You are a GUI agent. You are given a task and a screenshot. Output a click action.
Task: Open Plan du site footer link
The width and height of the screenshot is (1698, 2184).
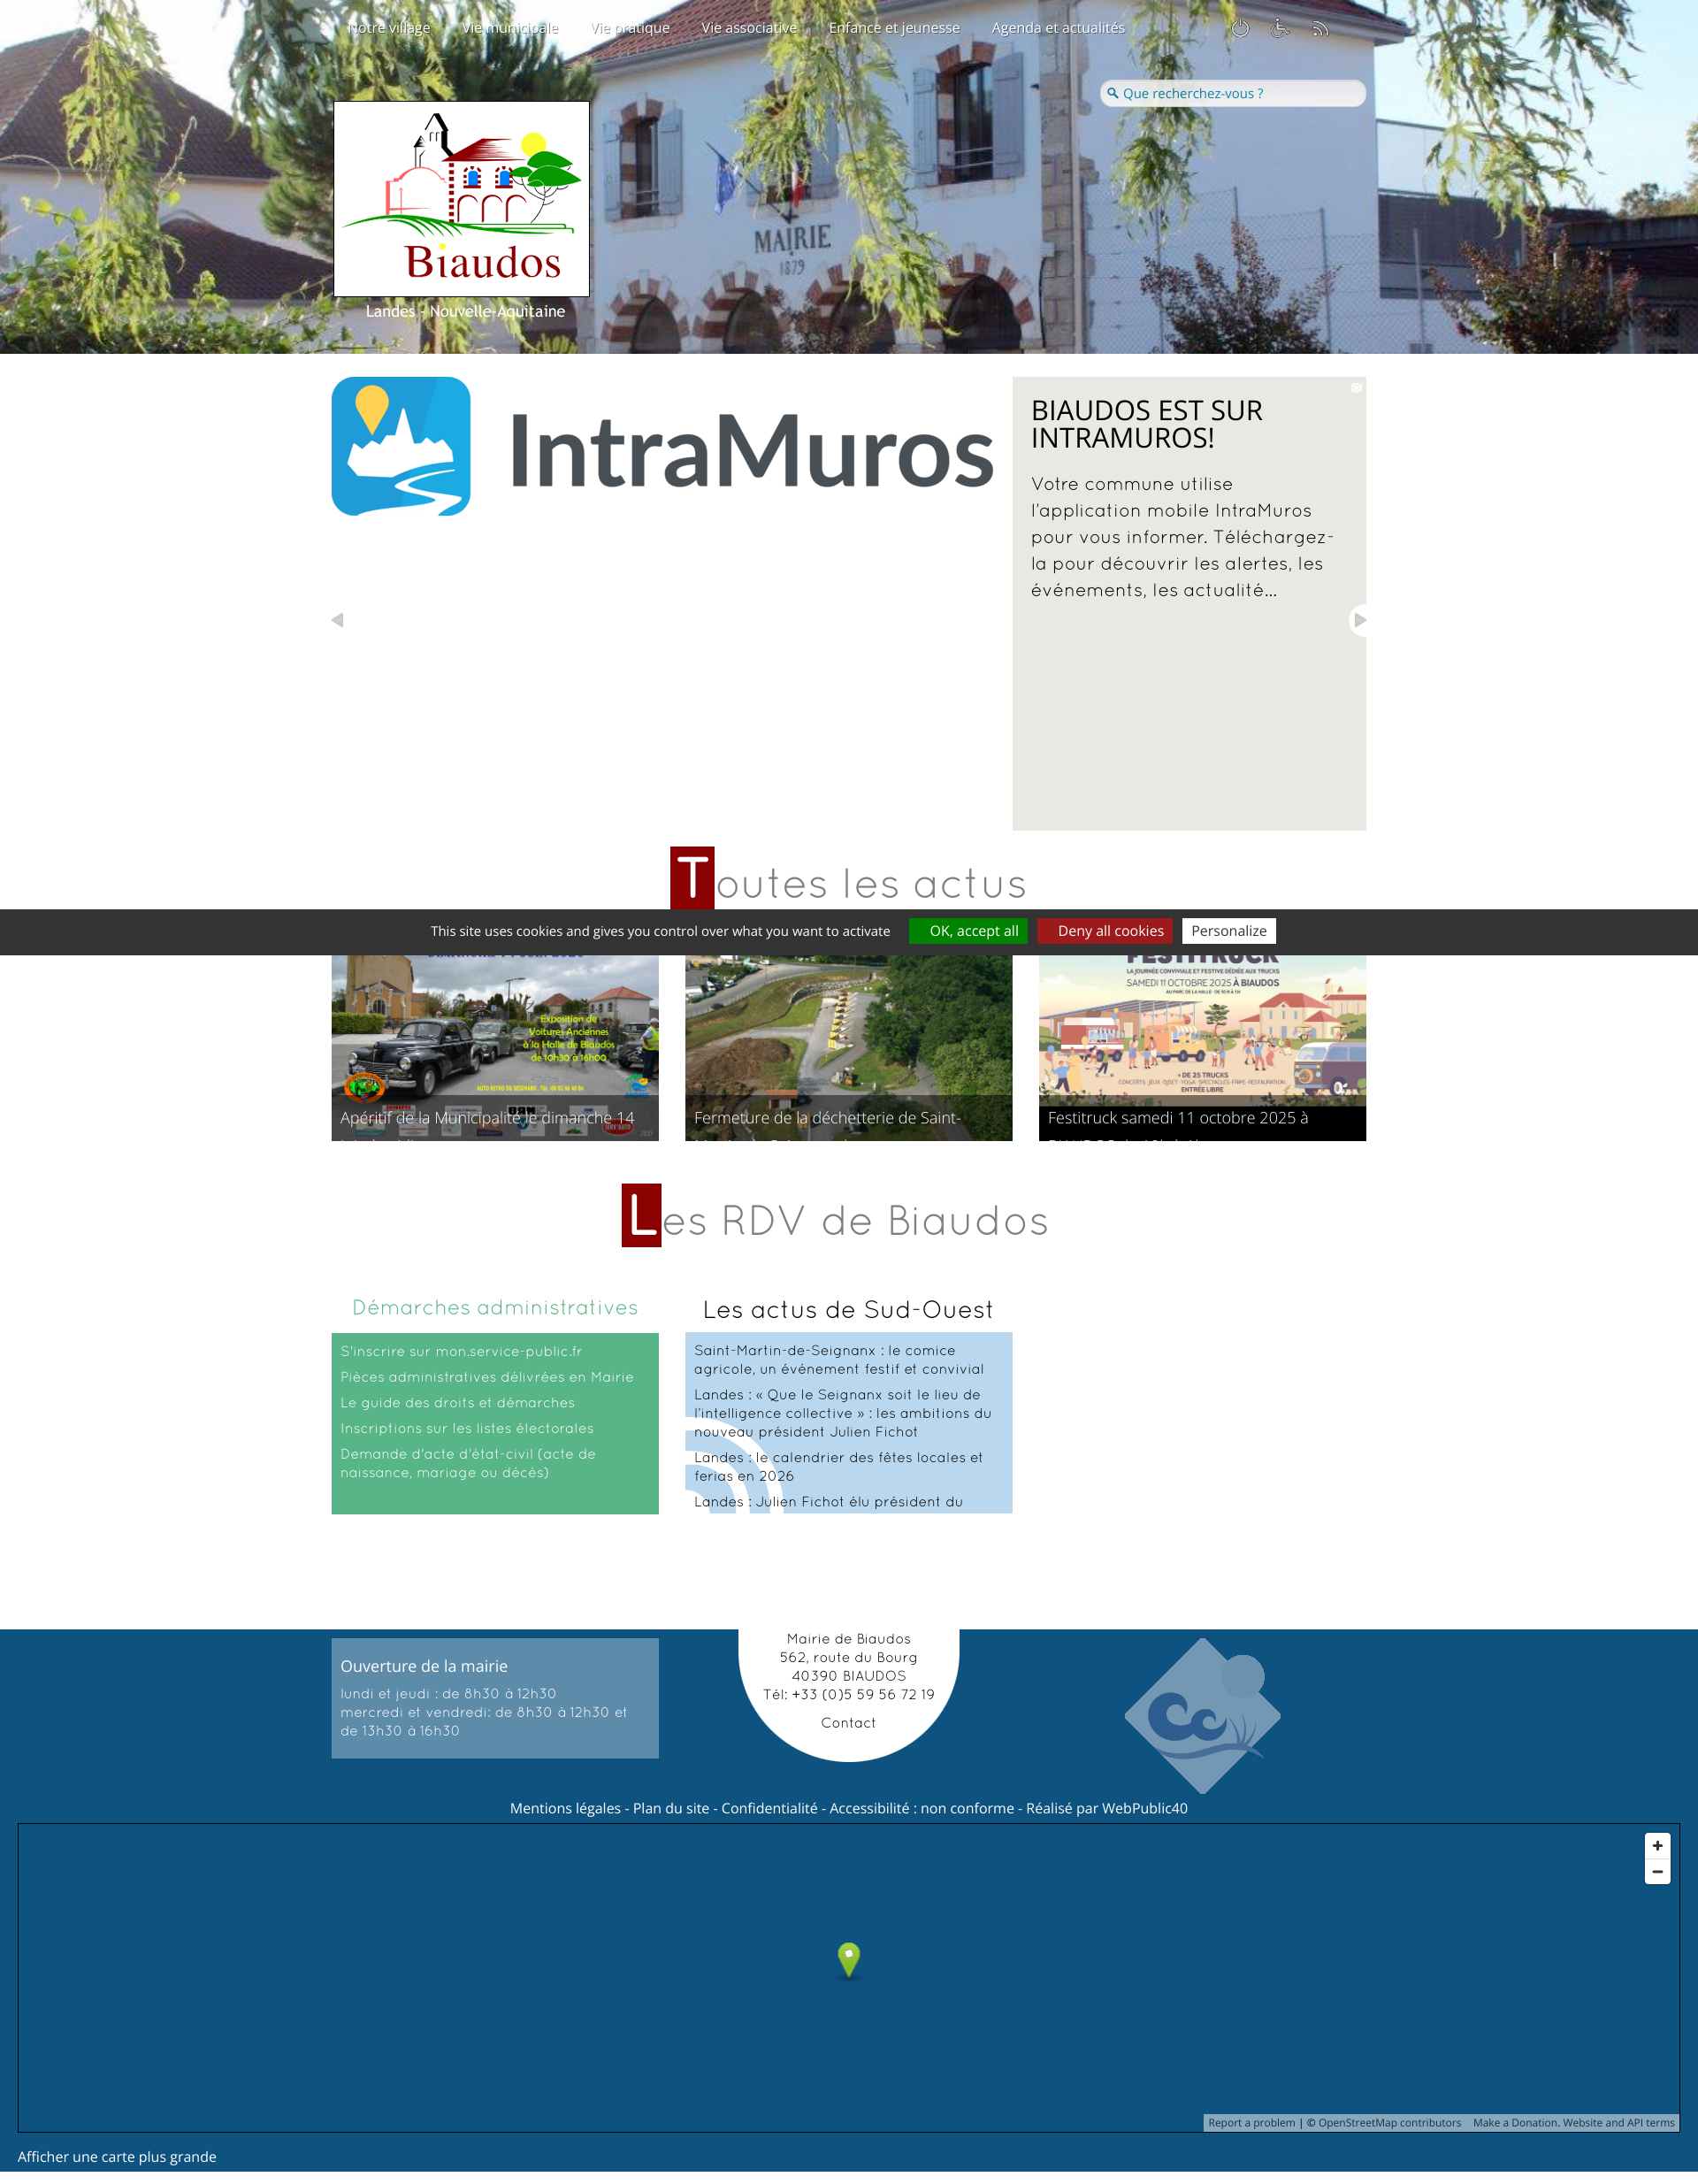click(671, 1808)
